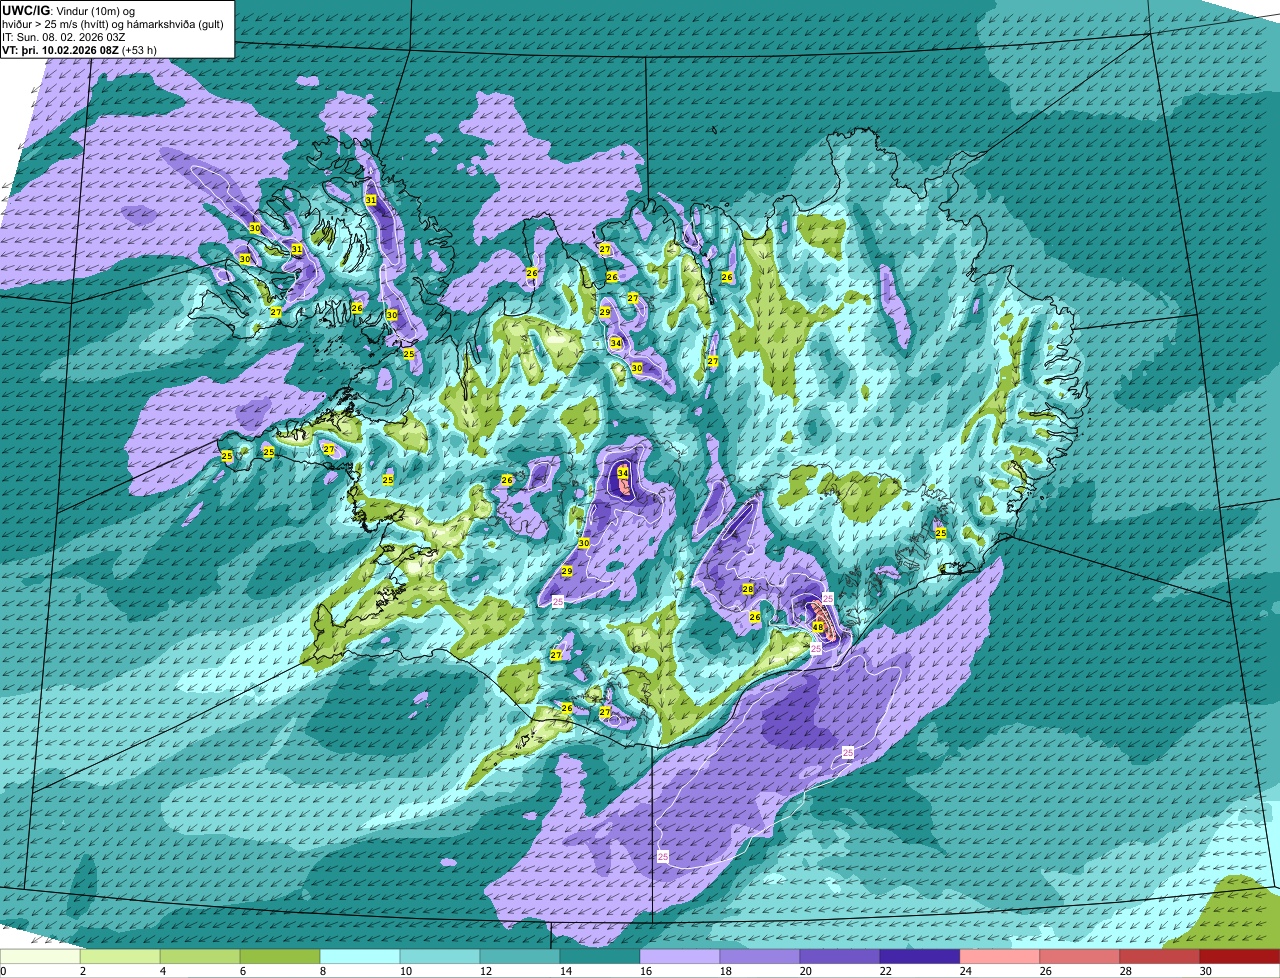This screenshot has height=978, width=1280.
Task: Click the pink swatch between 24 and 26
Action: click(x=1000, y=957)
